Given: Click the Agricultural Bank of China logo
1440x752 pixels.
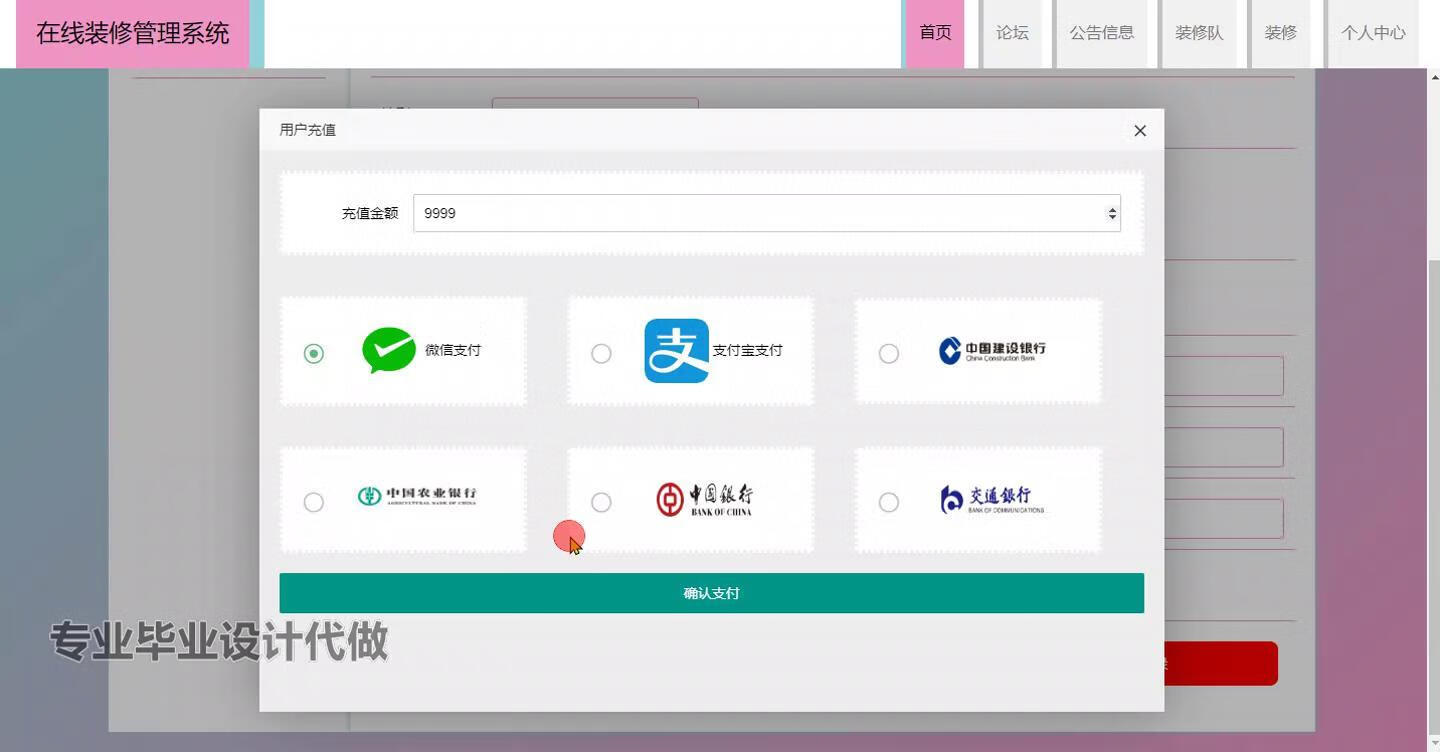Looking at the screenshot, I should click(417, 495).
